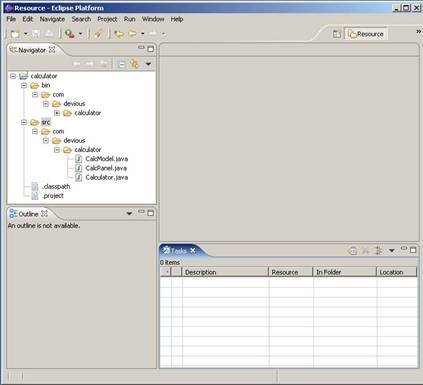Select the .classpath file
The height and width of the screenshot is (385, 423).
56,187
